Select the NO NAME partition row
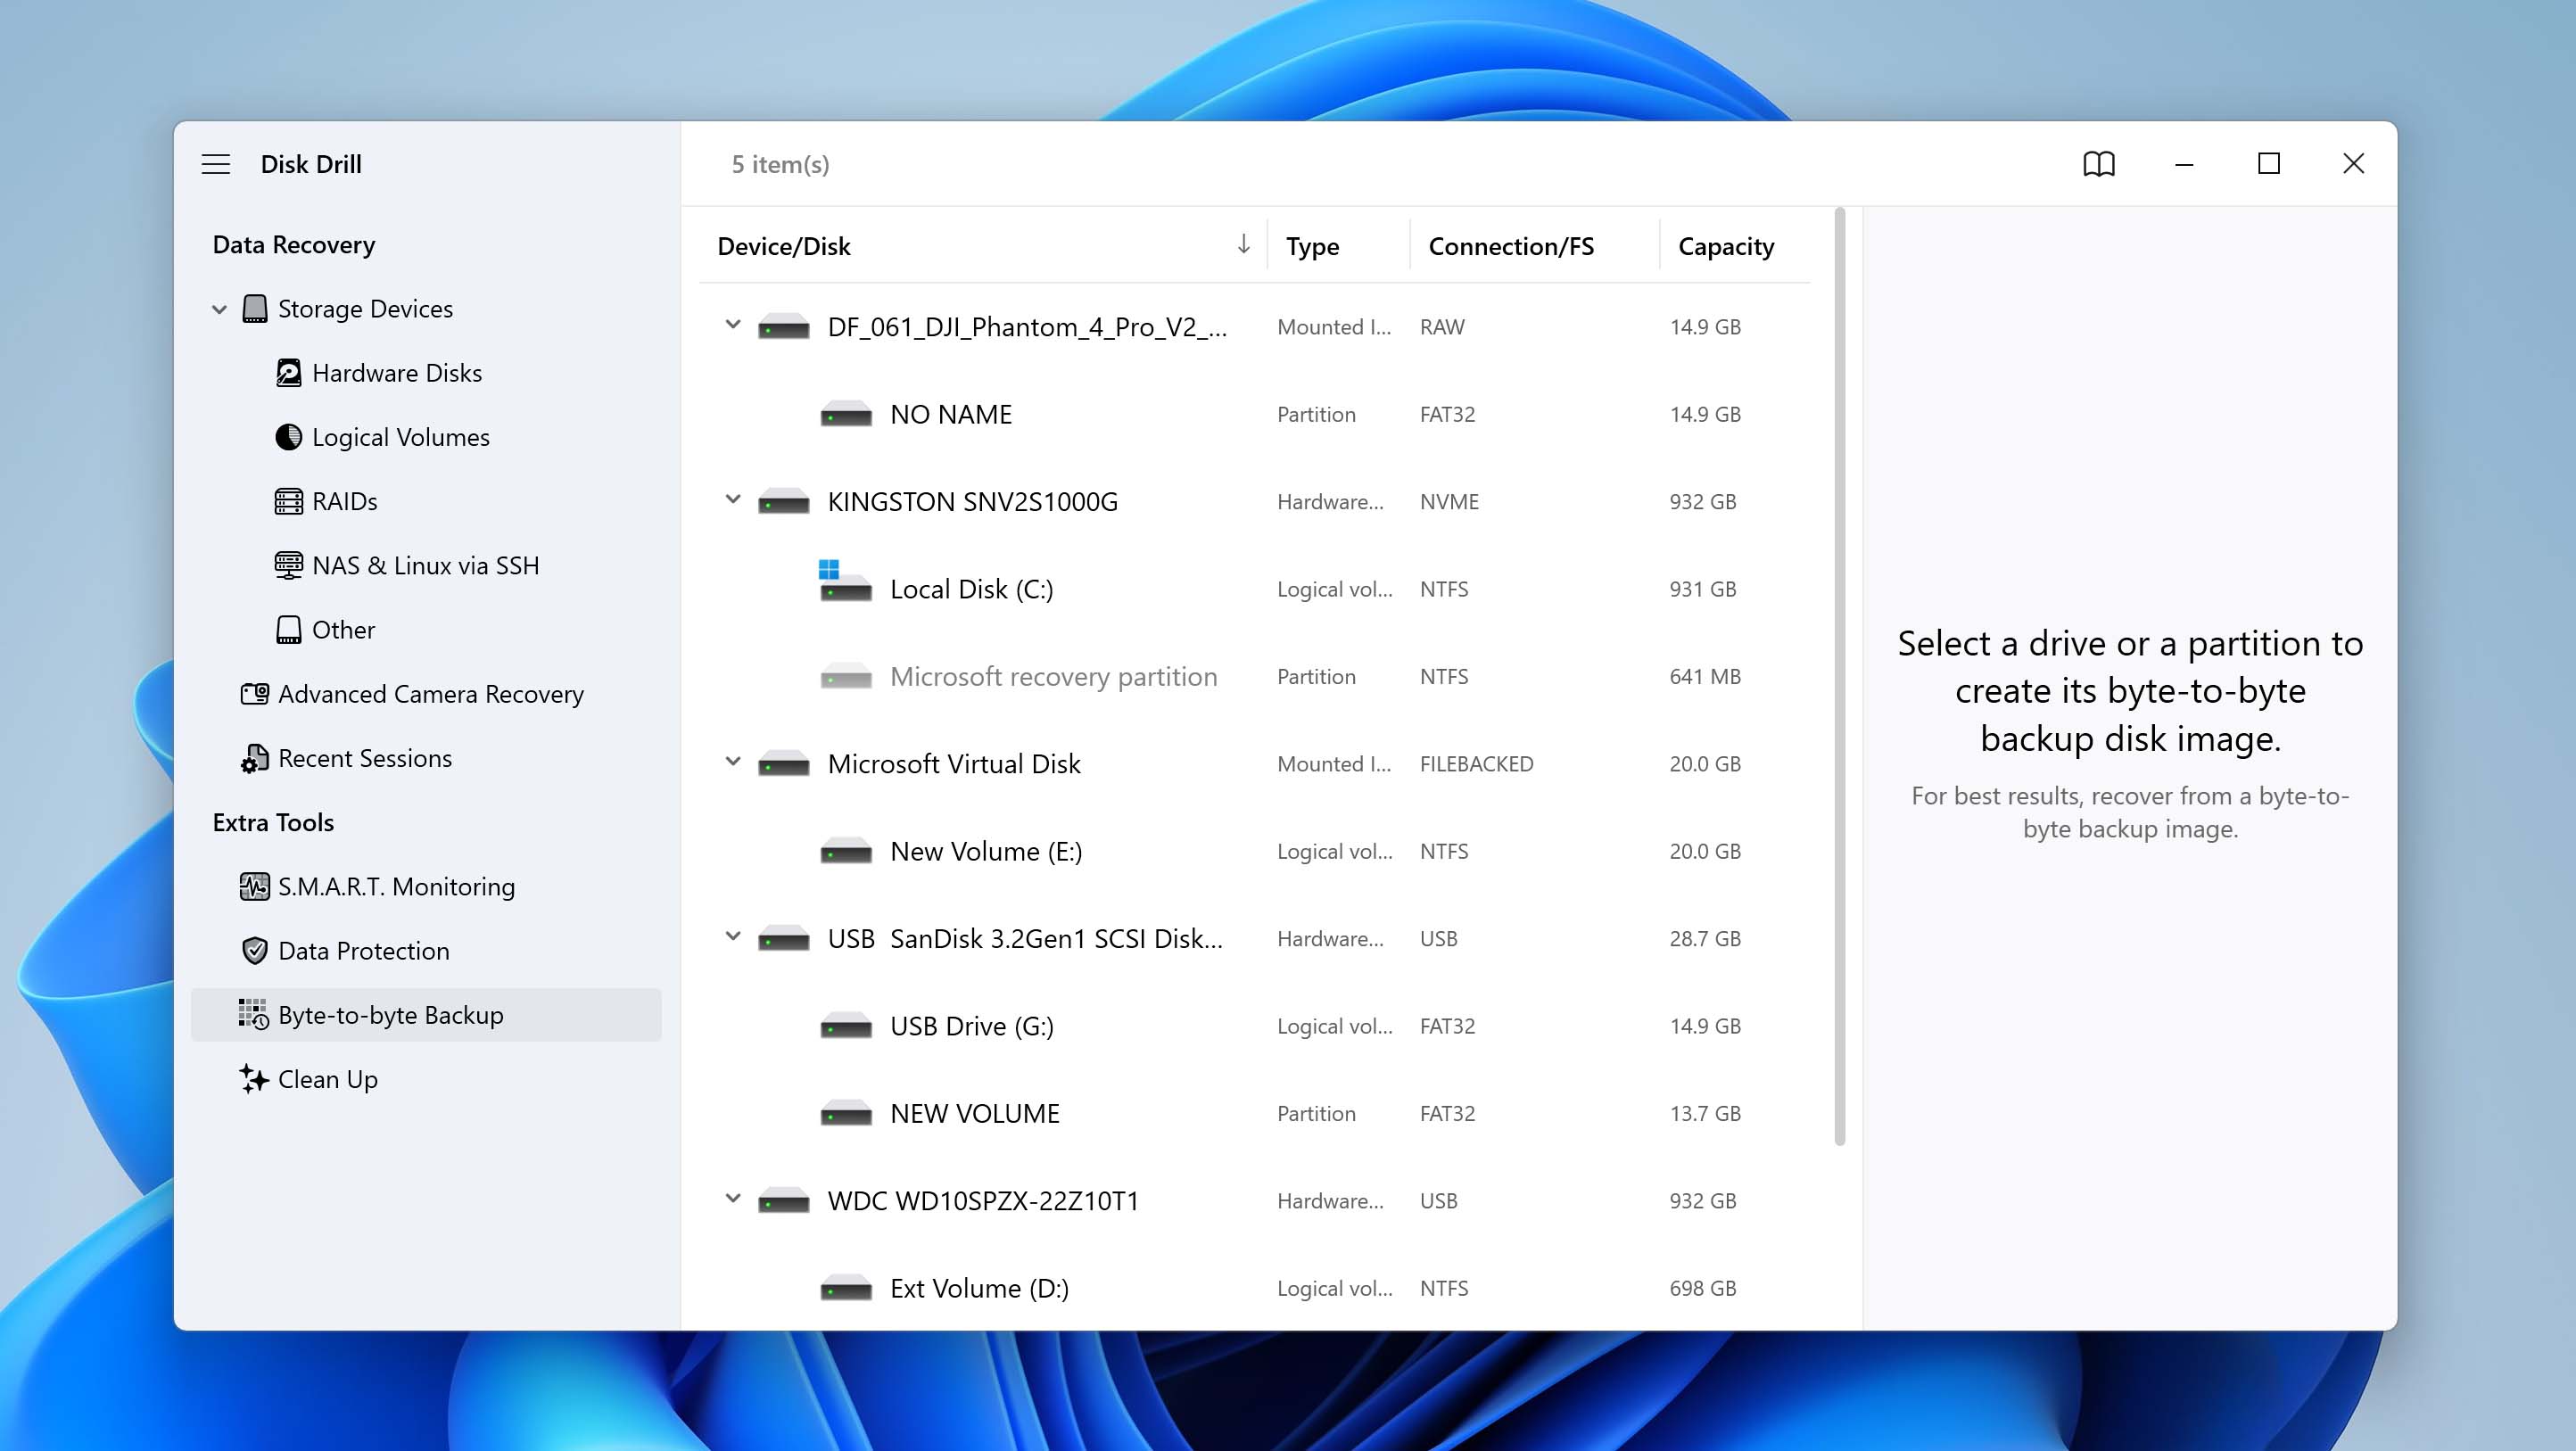 [x=1255, y=415]
